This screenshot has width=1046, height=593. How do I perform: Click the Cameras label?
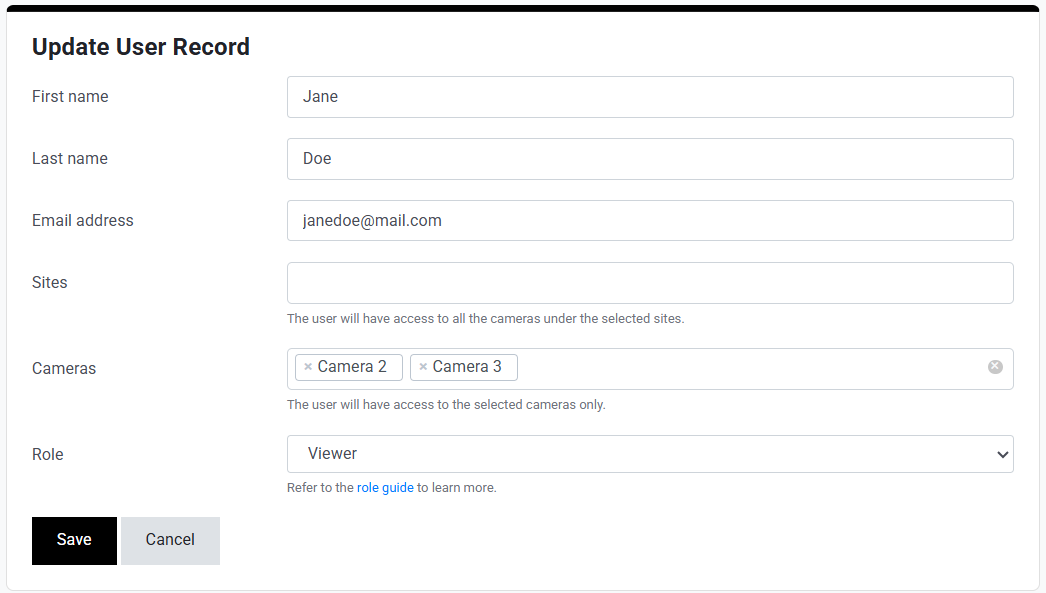pyautogui.click(x=64, y=369)
